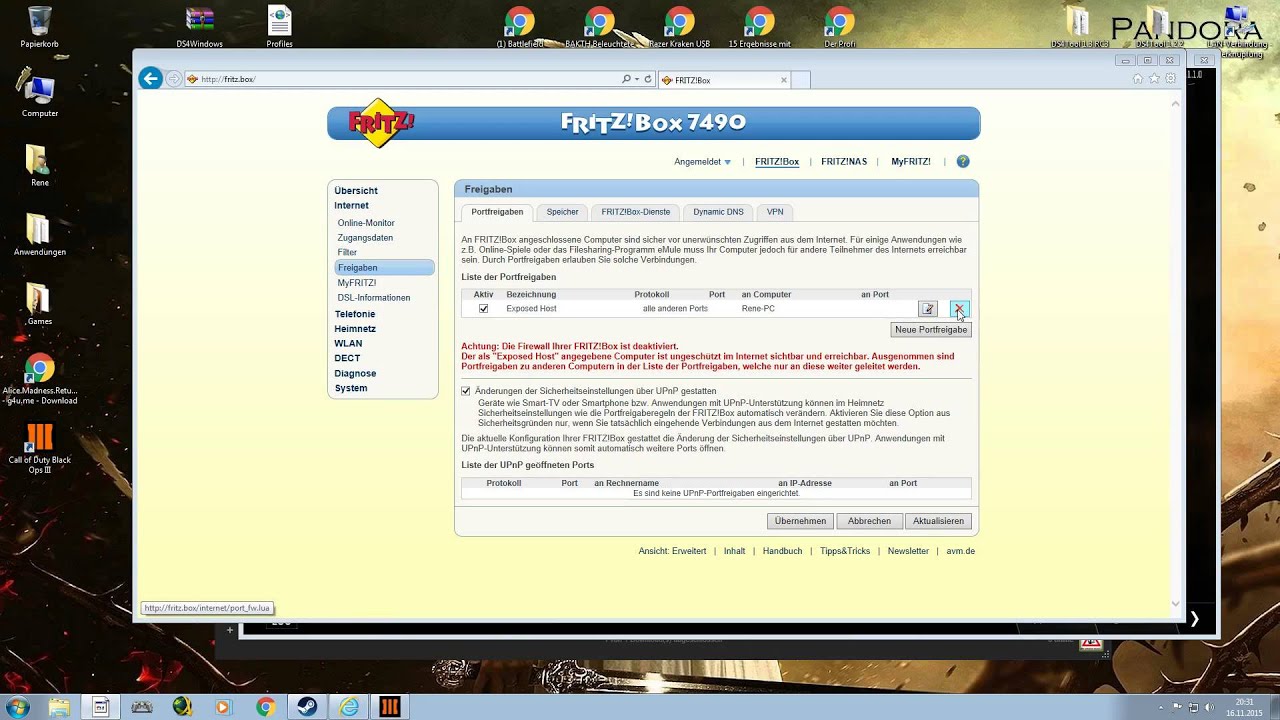Viewport: 1280px width, 720px height.
Task: Launch Call of Duty Black Ops III shortcut
Action: pyautogui.click(x=40, y=448)
